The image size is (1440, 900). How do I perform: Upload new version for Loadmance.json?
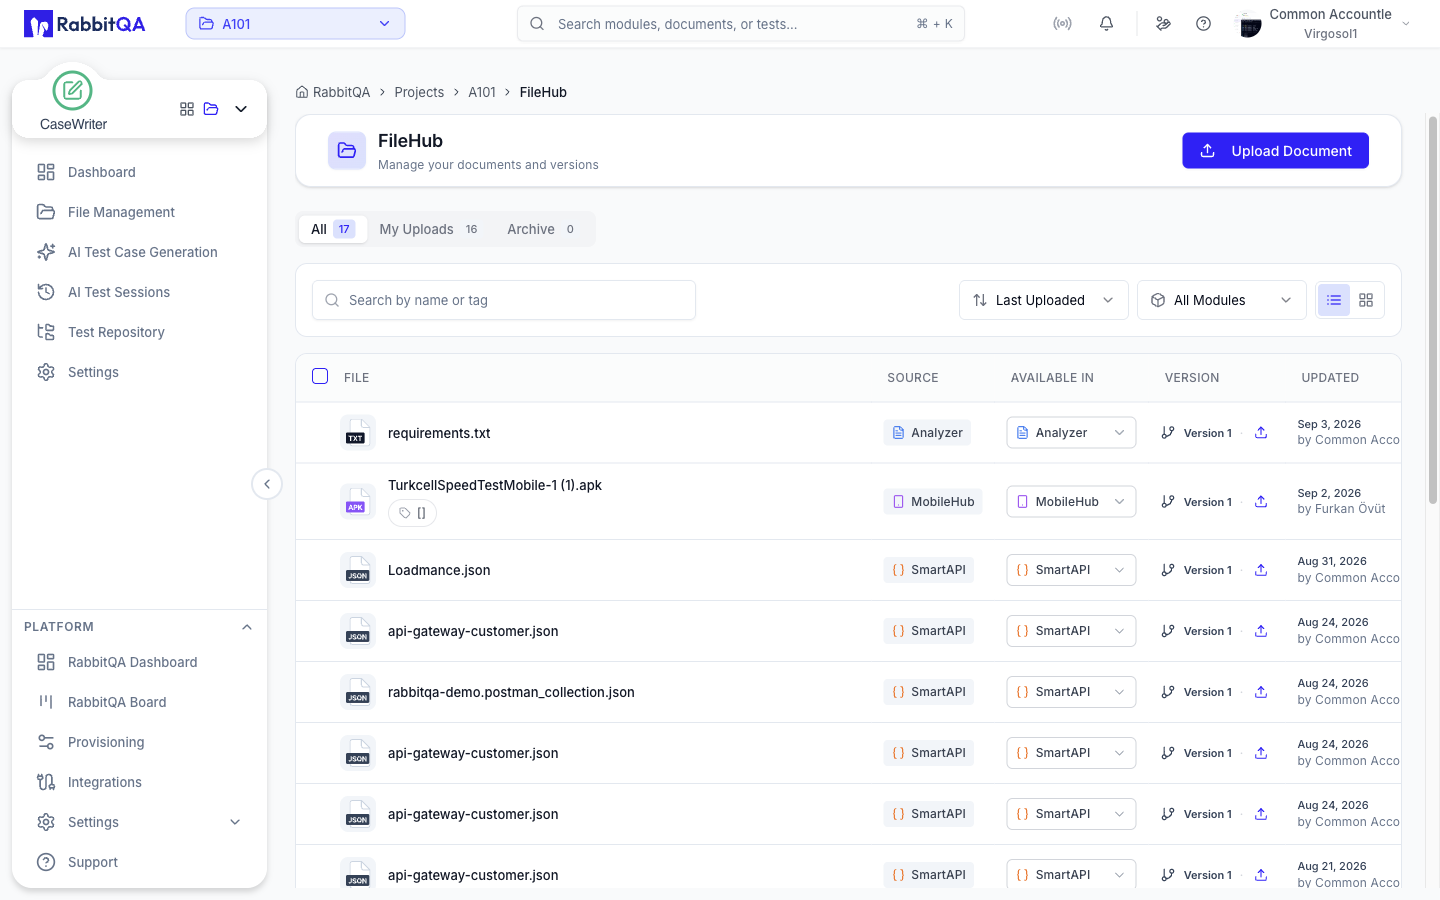tap(1261, 570)
